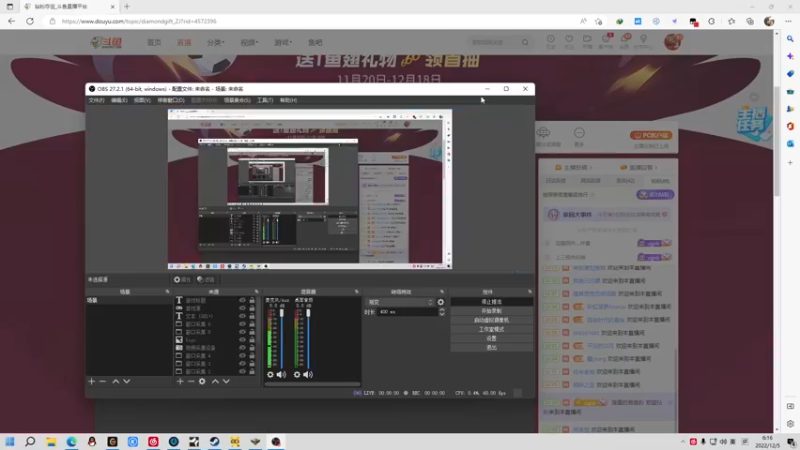
Task: Open 视频 dropdown in Douyu navigation
Action: [249, 42]
